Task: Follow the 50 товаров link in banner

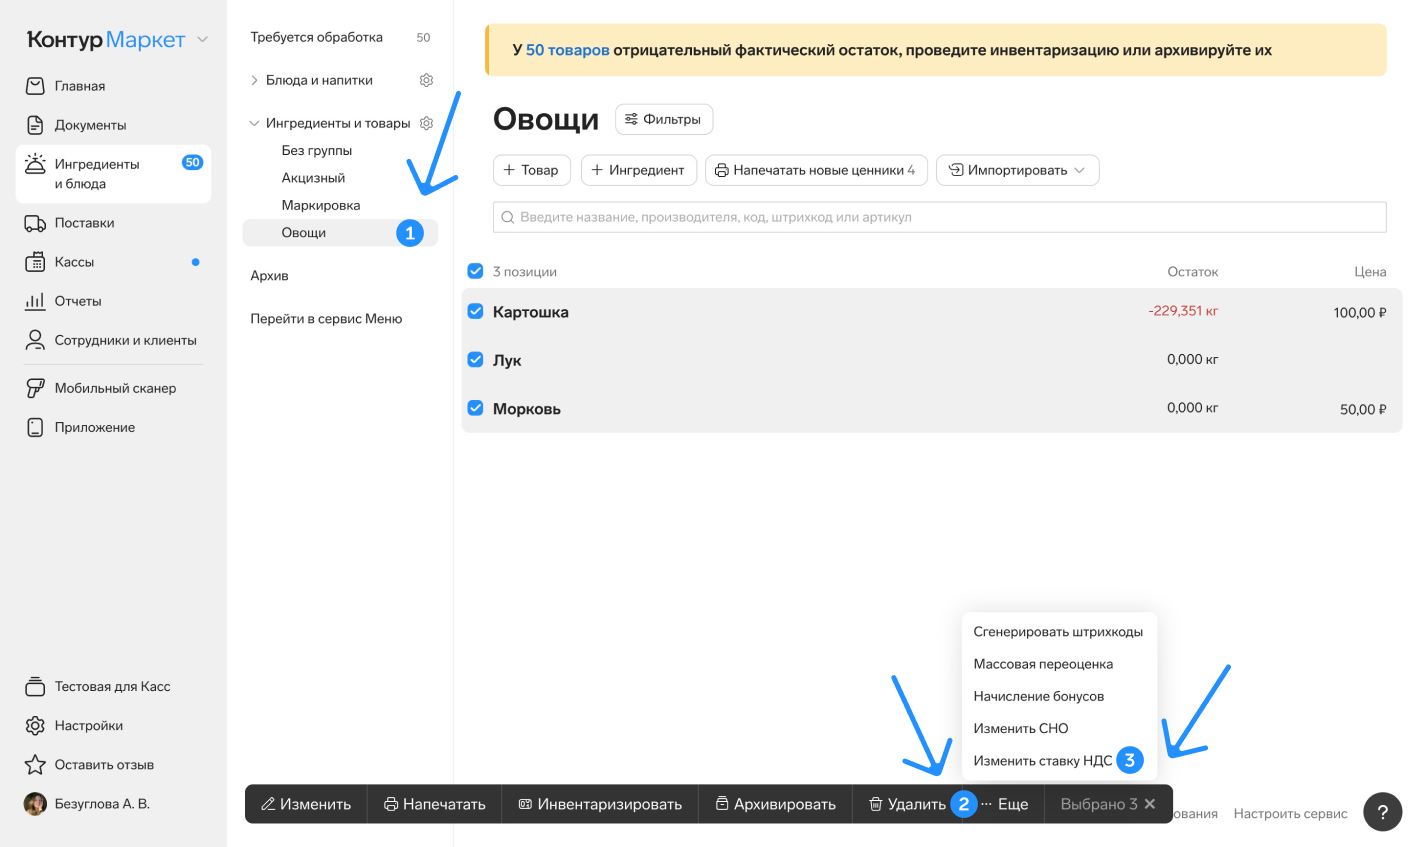Action: point(567,50)
